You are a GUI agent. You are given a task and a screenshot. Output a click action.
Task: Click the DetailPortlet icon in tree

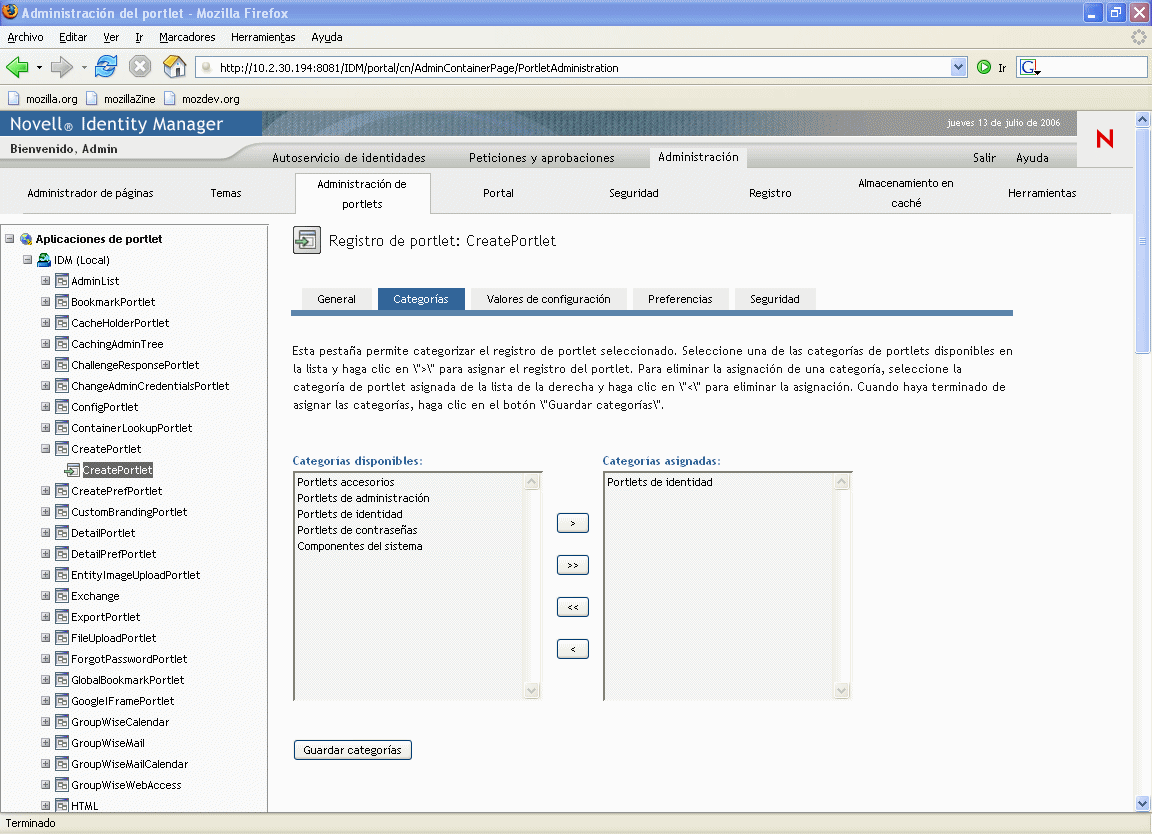62,533
